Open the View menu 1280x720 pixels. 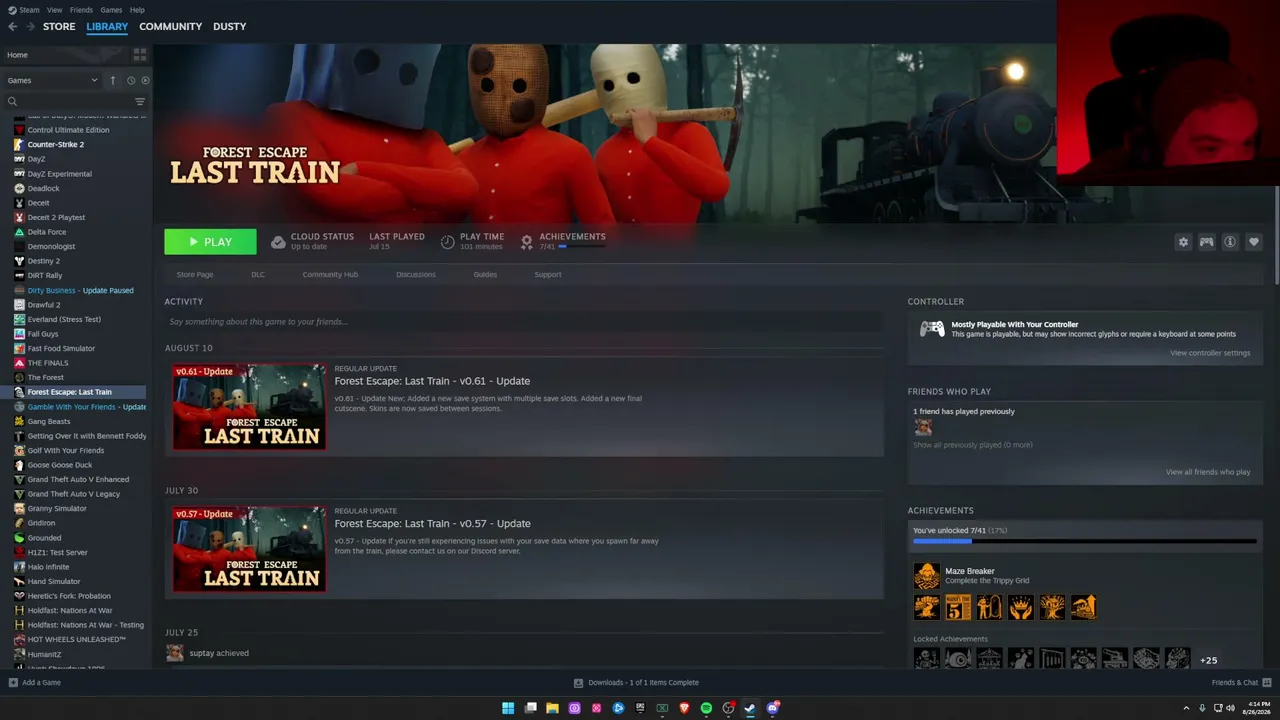54,10
